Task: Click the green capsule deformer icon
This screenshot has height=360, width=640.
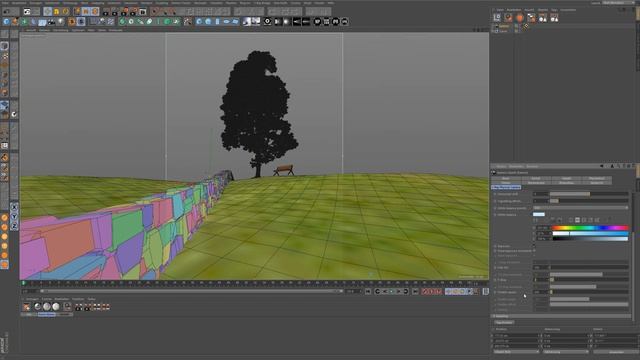Action: [149, 22]
